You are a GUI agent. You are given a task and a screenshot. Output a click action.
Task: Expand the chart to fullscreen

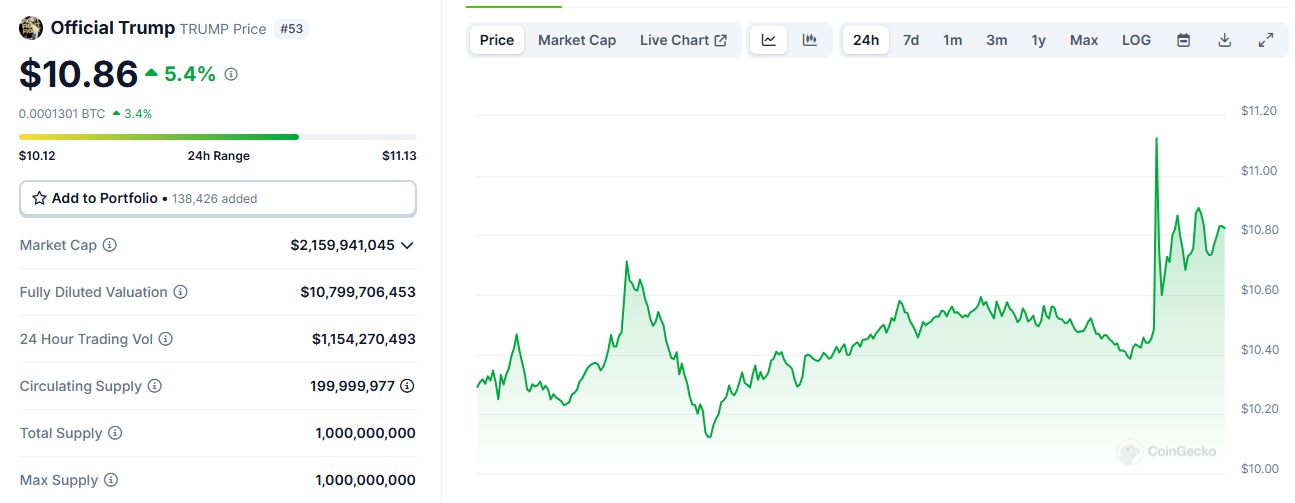[x=1266, y=40]
